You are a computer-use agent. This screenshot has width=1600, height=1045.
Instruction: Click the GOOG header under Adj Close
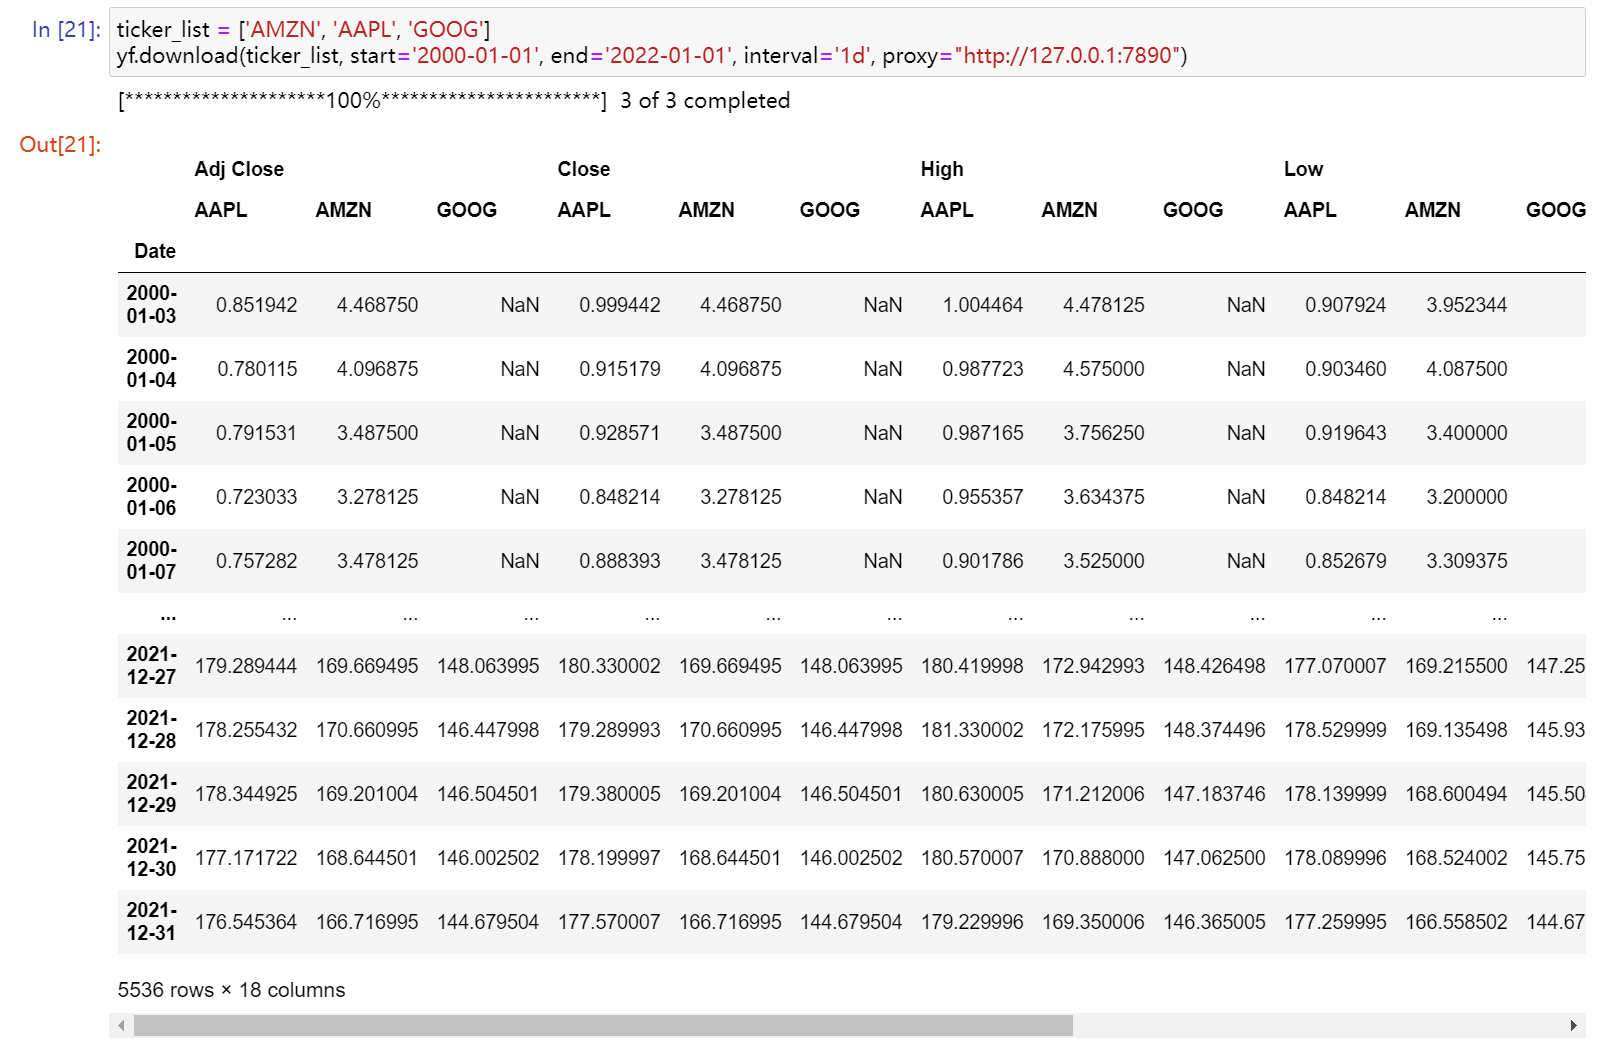467,210
